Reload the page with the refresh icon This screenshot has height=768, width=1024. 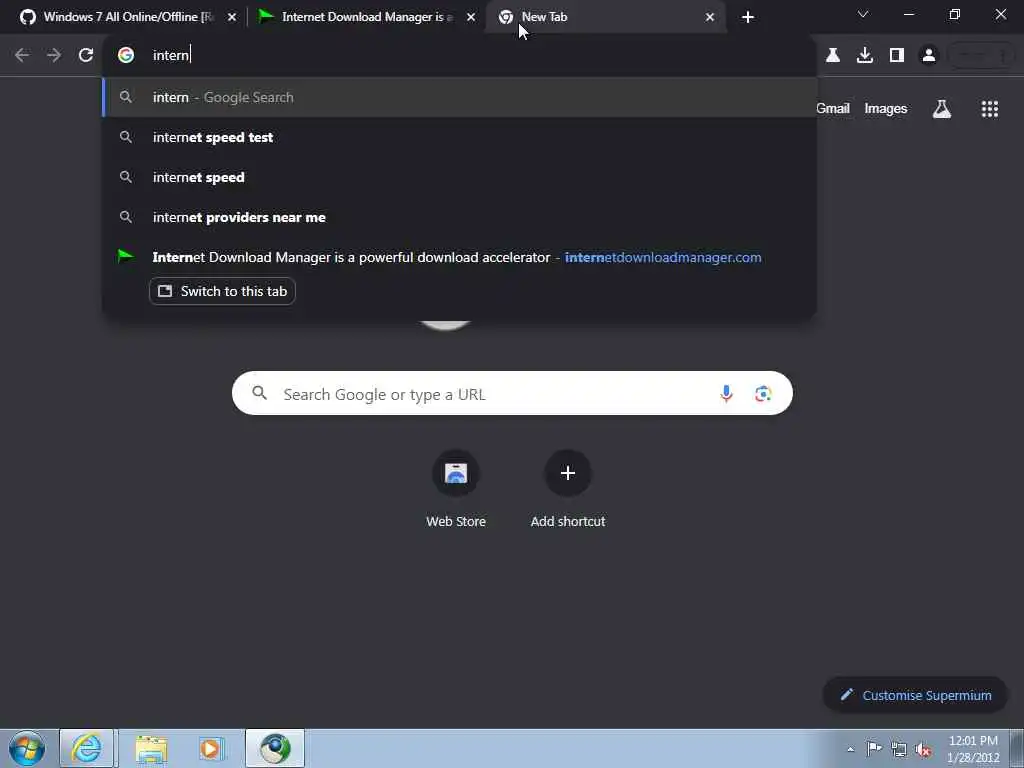click(x=86, y=55)
